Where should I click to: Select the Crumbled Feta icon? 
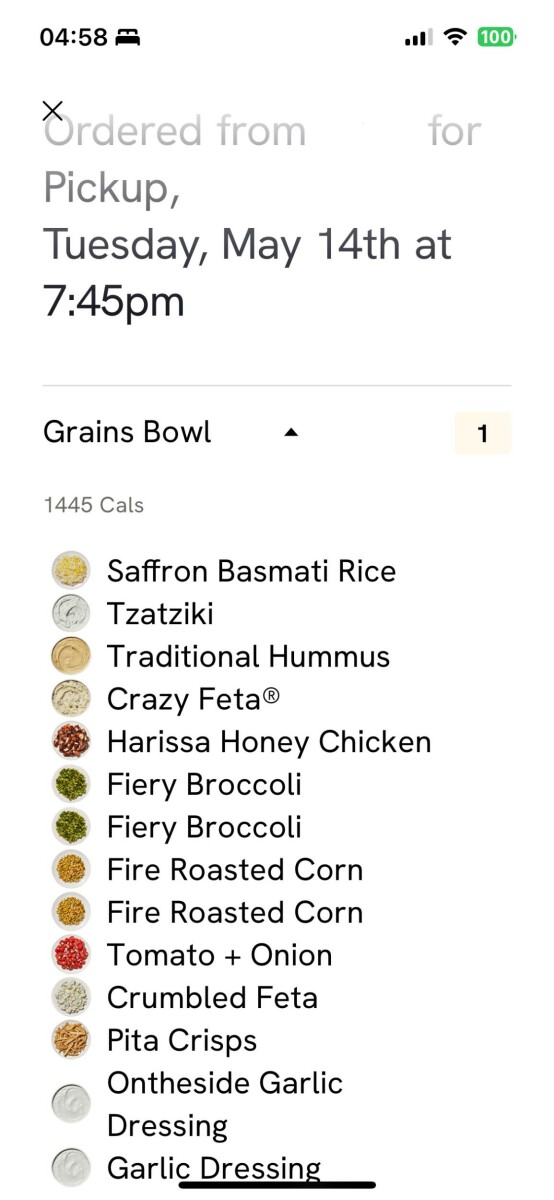pyautogui.click(x=71, y=998)
